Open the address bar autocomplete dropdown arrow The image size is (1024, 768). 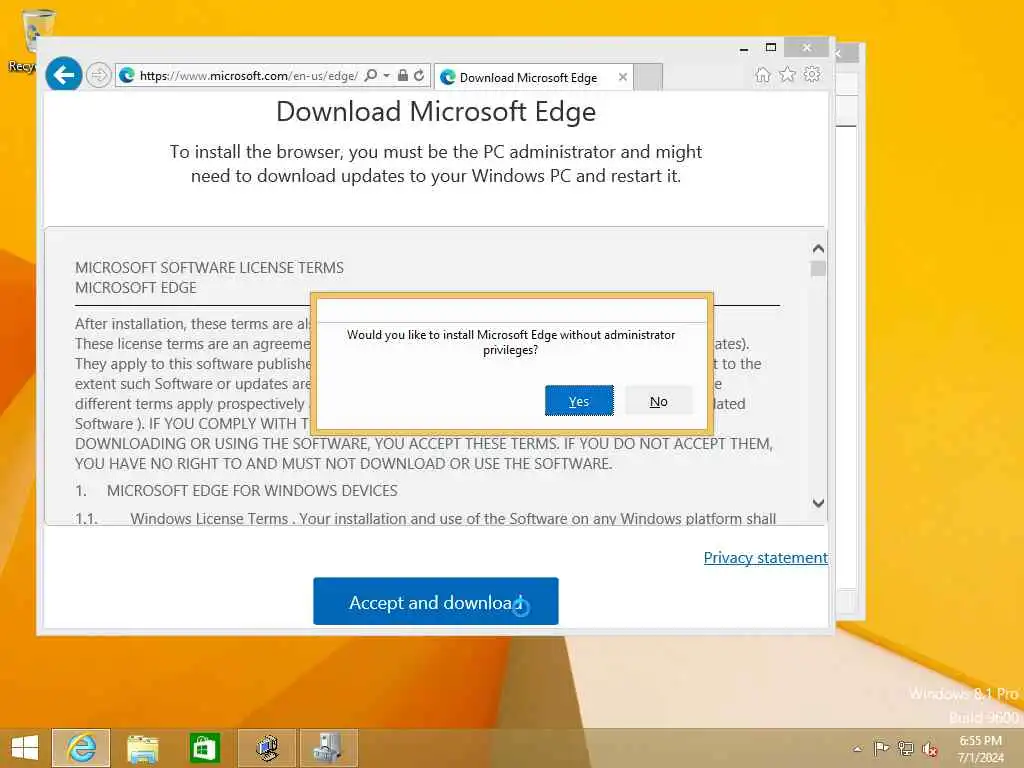point(387,76)
